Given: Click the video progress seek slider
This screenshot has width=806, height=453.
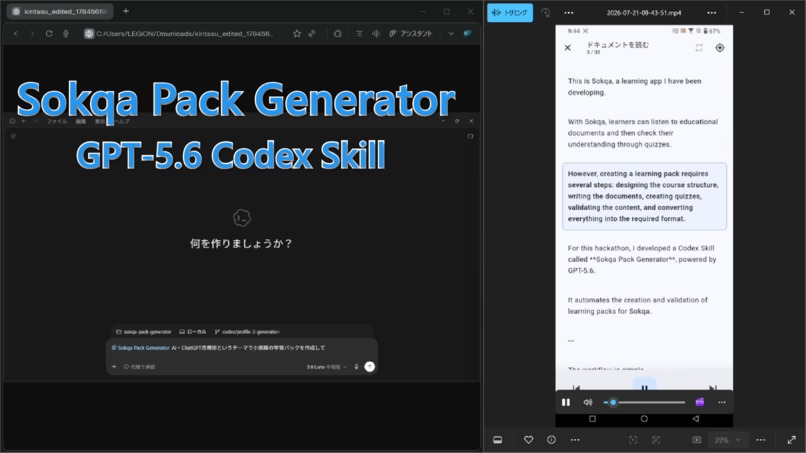Looking at the screenshot, I should point(645,403).
